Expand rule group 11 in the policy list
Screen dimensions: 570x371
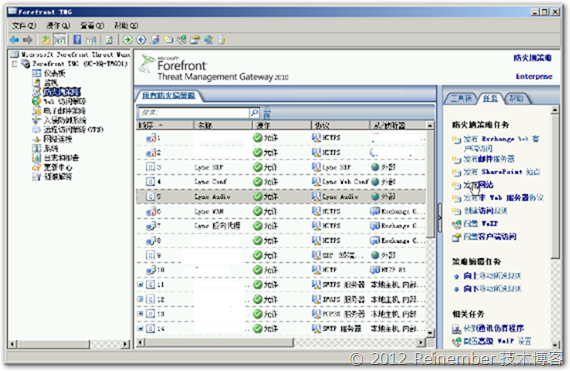tap(140, 285)
